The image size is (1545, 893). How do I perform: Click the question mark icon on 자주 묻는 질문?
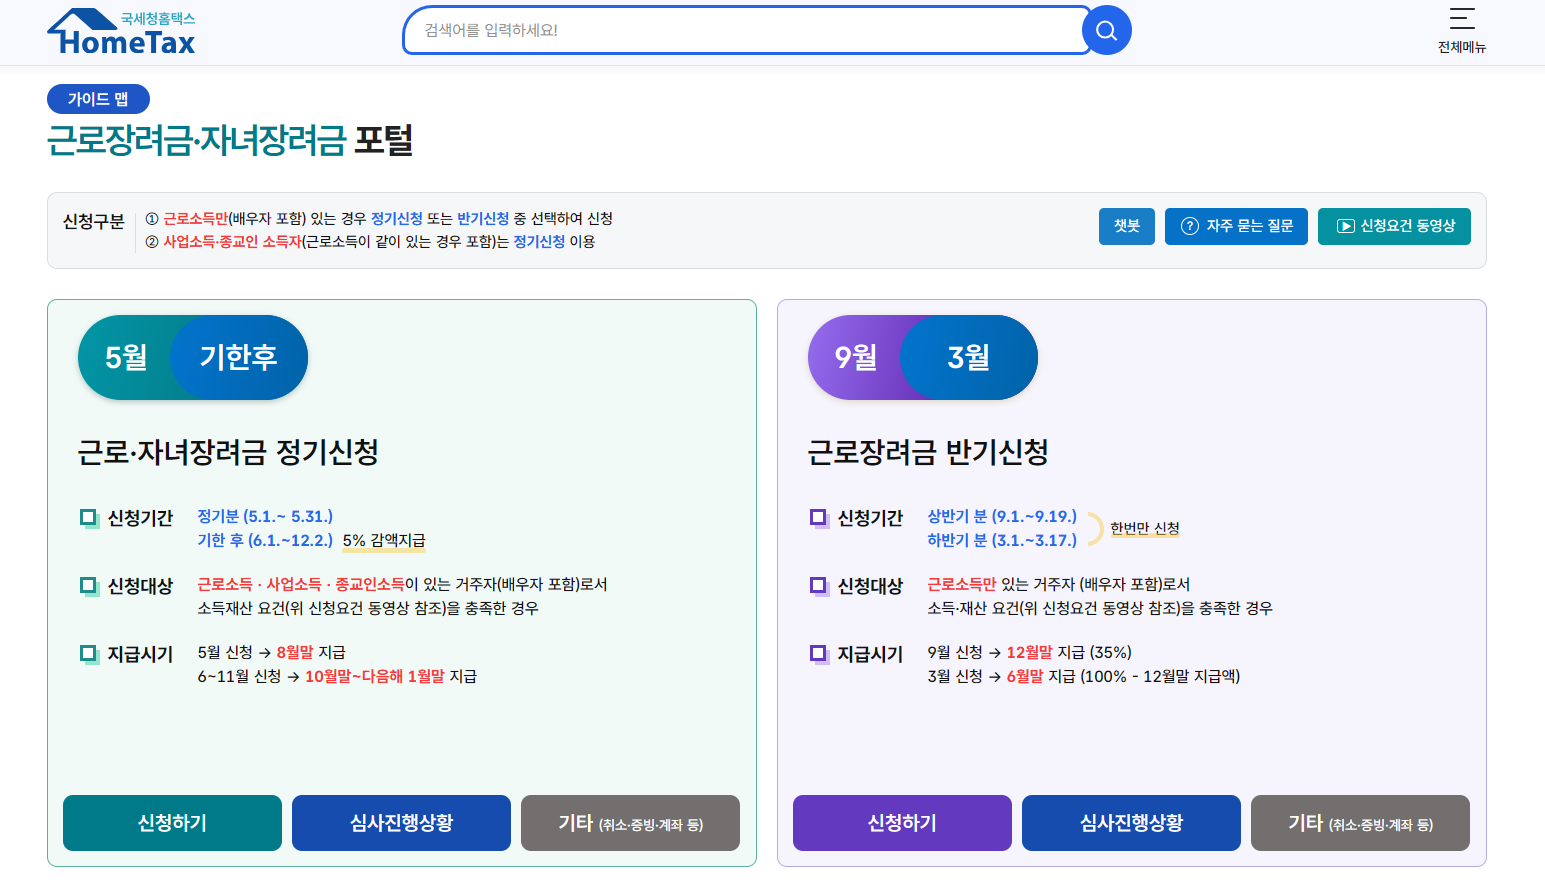(x=1189, y=226)
